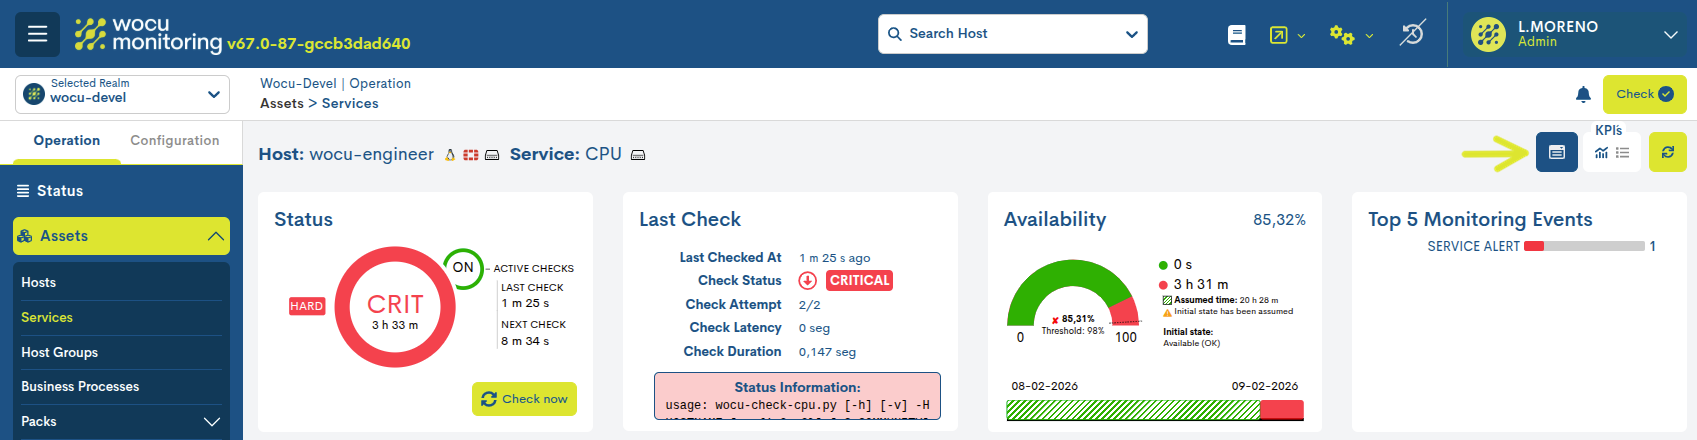The height and width of the screenshot is (440, 1697).
Task: Click the HARD state badge
Action: pyautogui.click(x=306, y=306)
